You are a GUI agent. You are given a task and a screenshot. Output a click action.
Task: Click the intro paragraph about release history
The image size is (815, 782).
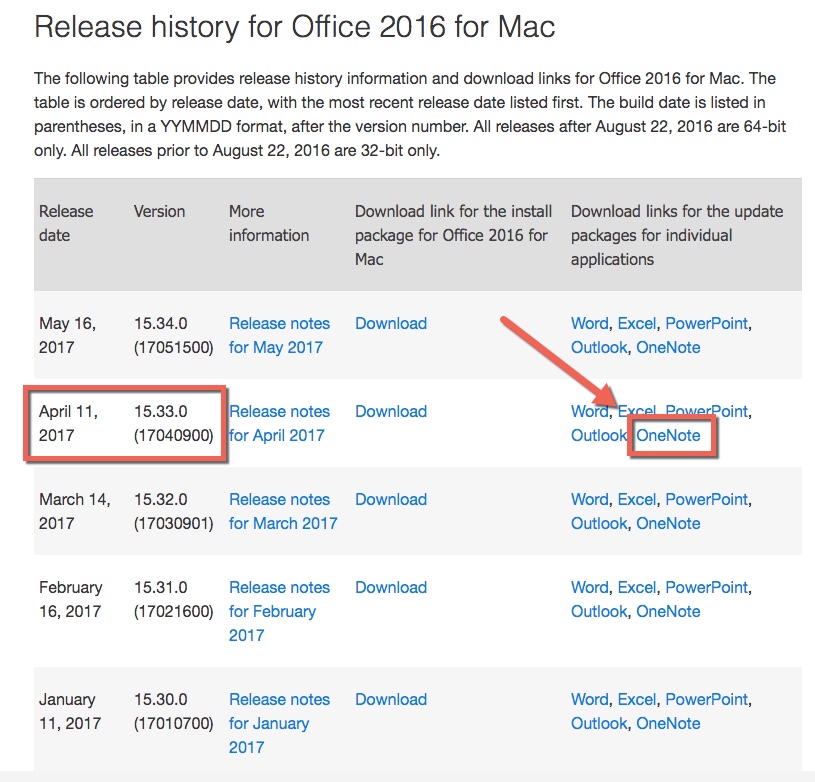click(410, 114)
